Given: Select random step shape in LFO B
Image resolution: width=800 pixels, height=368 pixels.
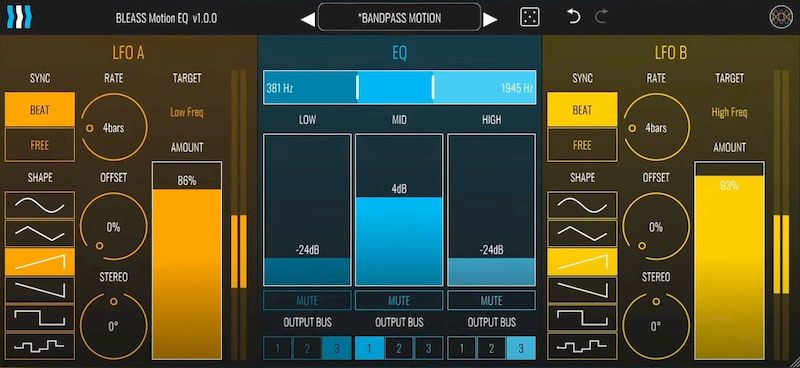Looking at the screenshot, I should pos(582,347).
